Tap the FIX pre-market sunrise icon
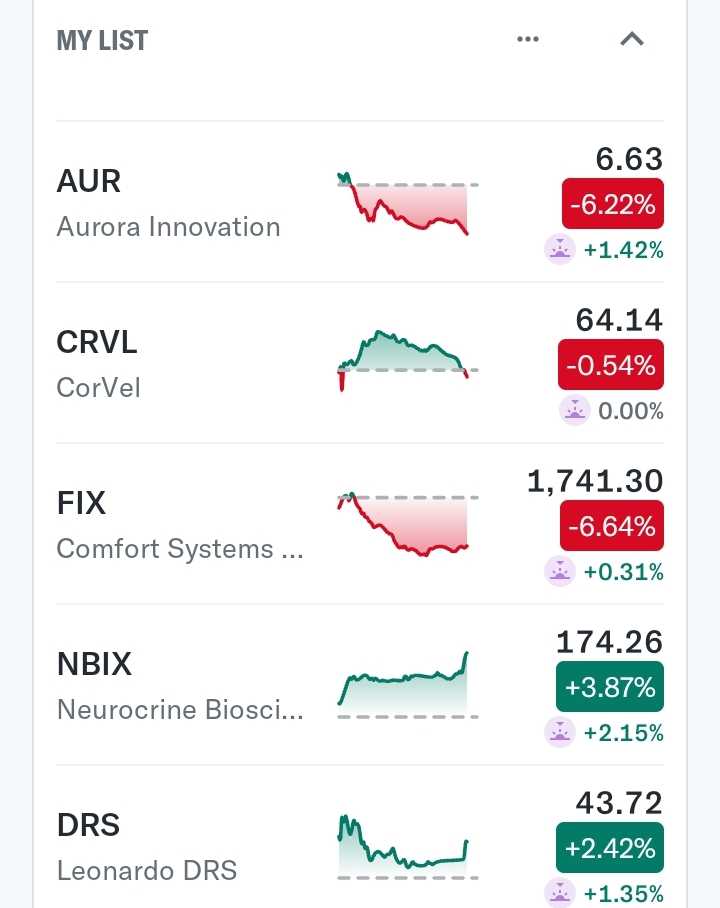 560,572
